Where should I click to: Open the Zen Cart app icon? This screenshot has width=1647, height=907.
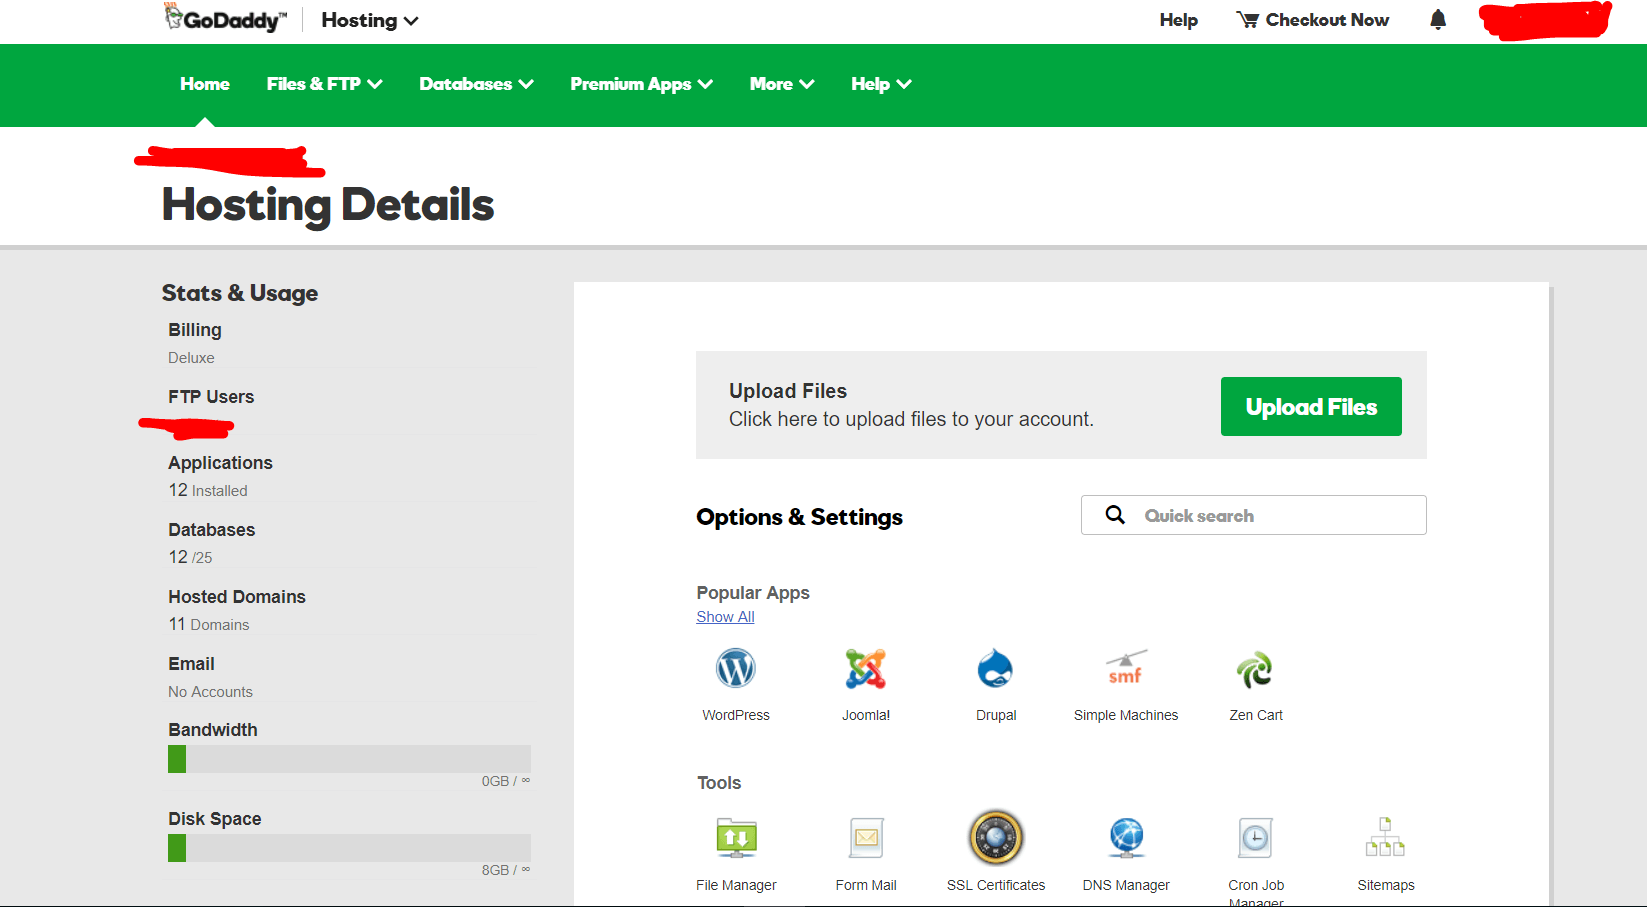[x=1256, y=669]
